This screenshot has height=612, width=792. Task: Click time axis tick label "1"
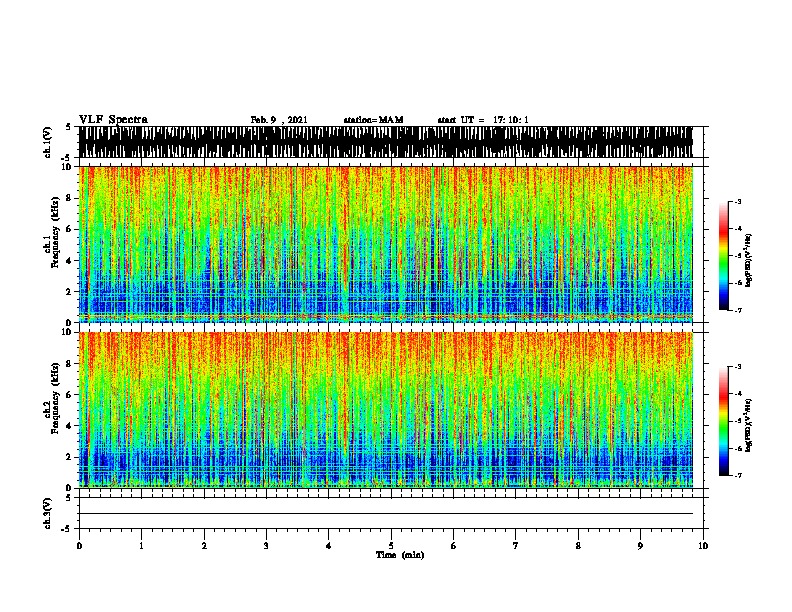pos(141,546)
